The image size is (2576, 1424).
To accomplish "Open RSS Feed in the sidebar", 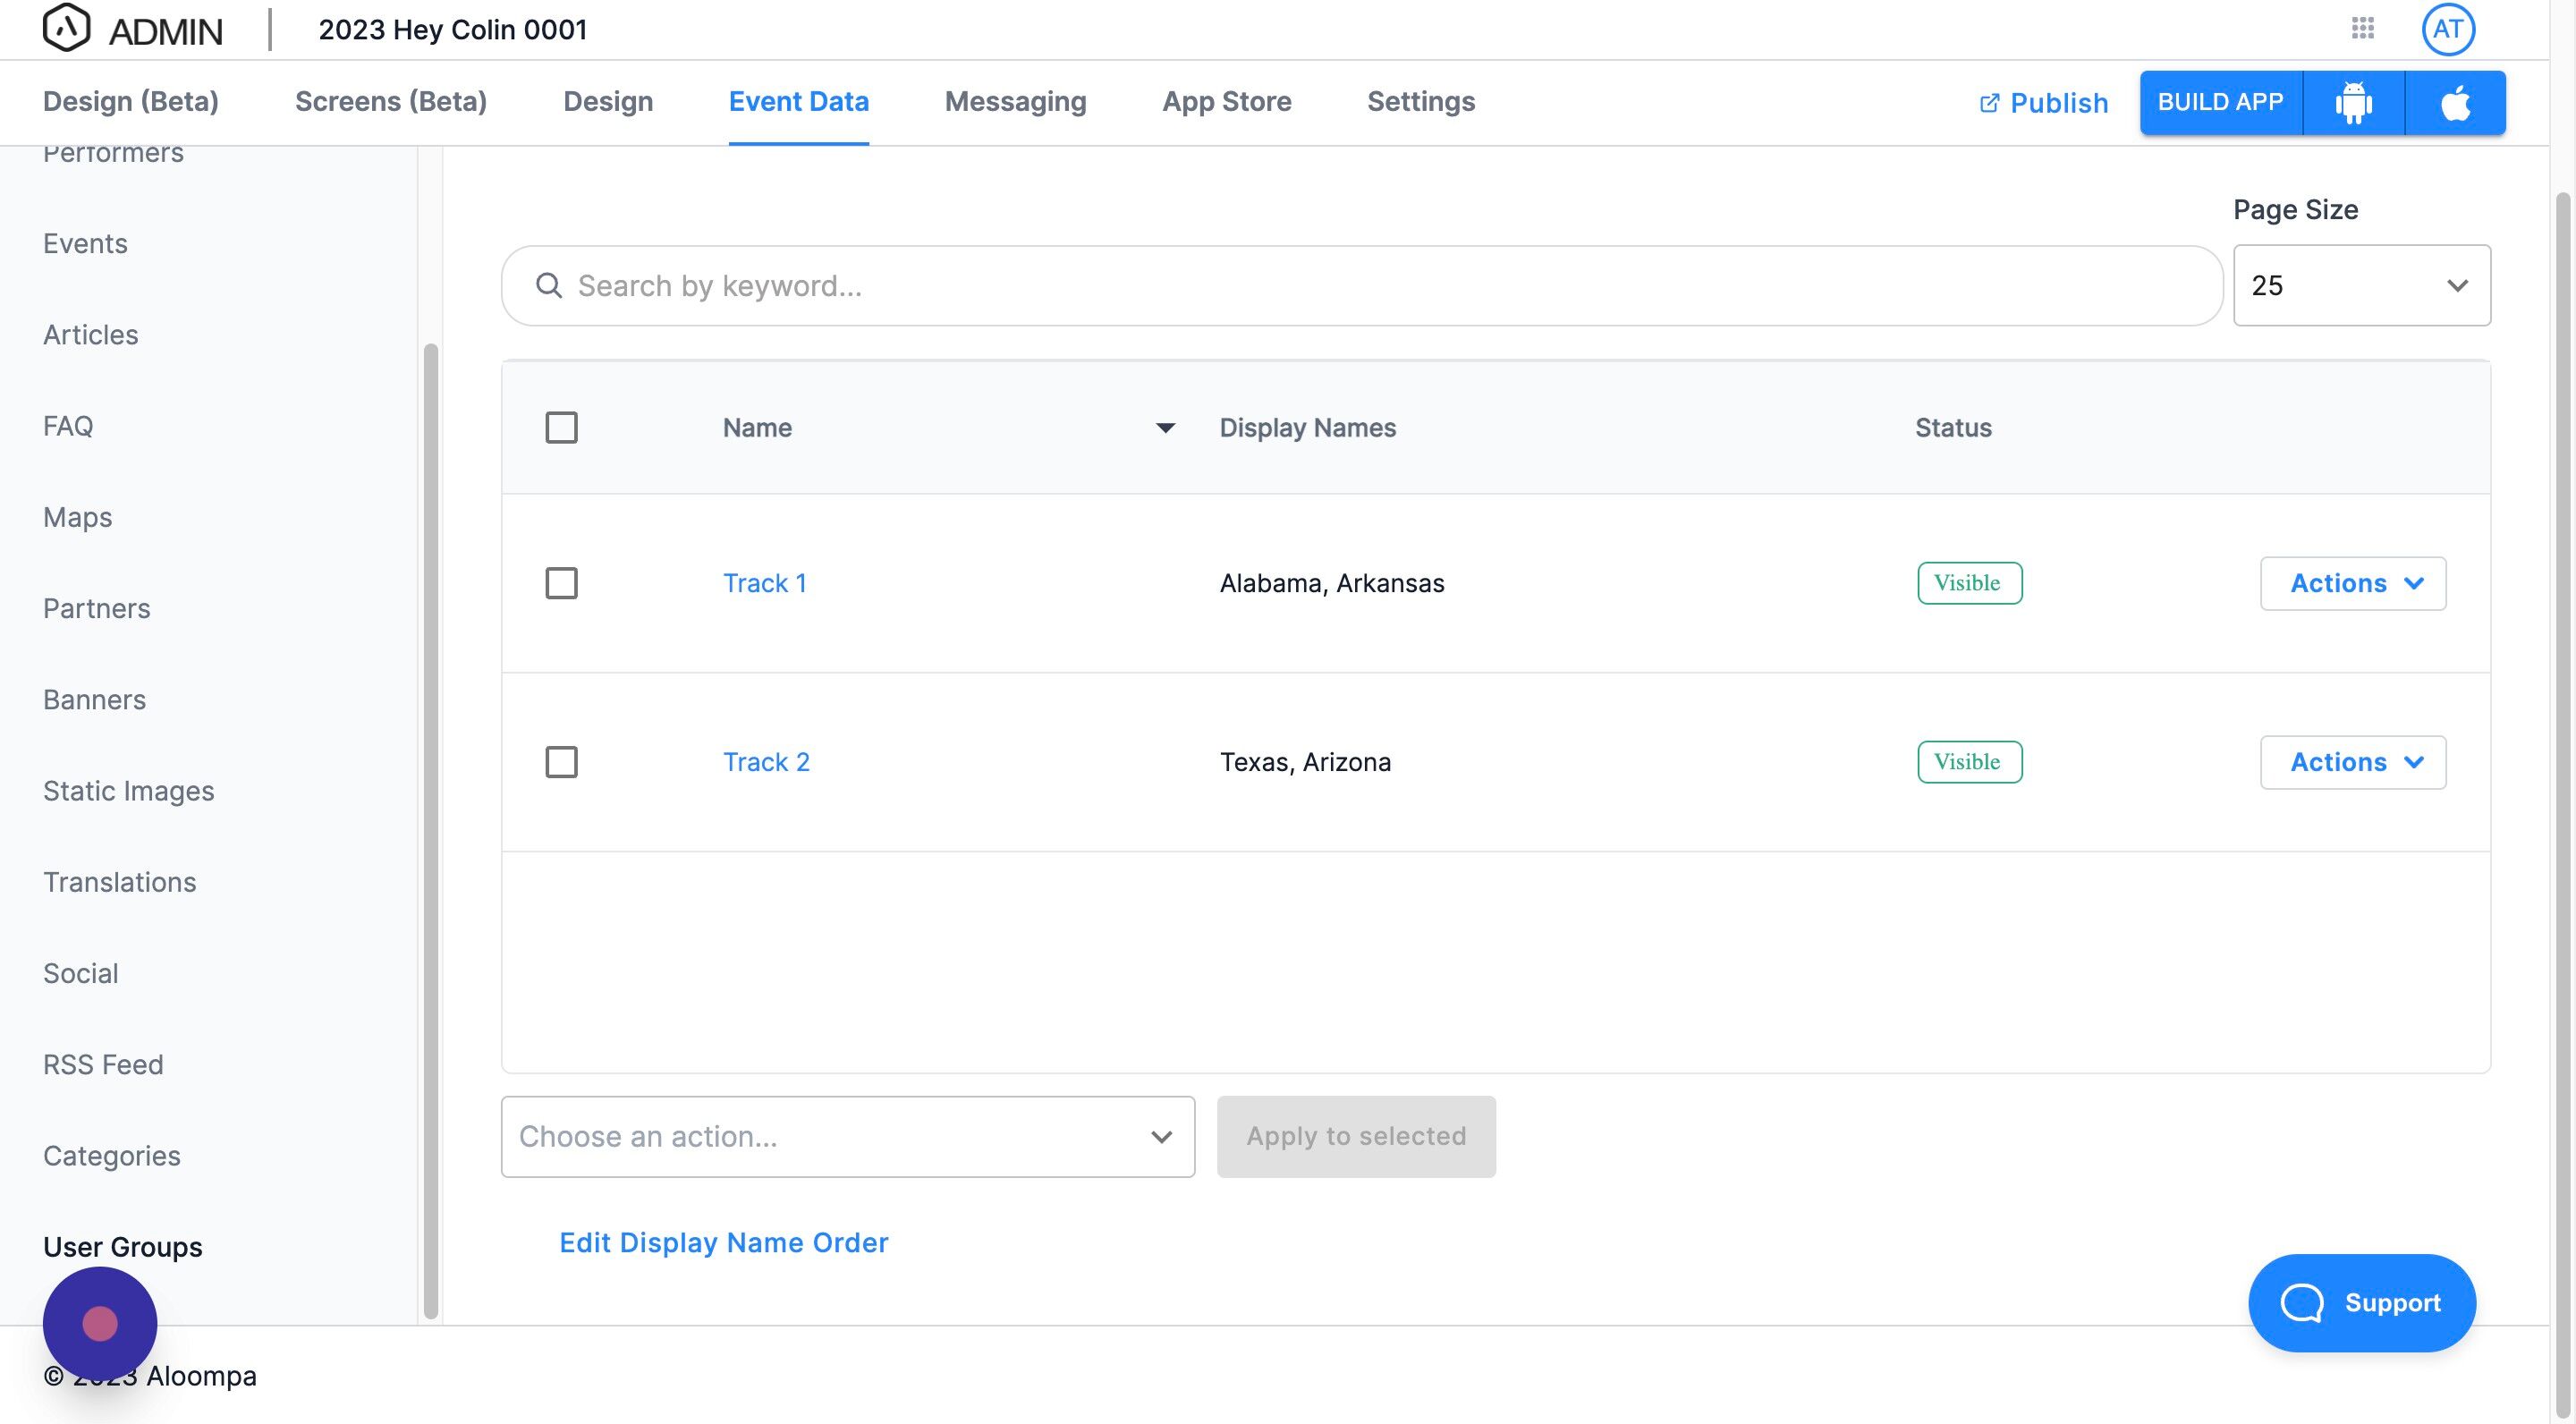I will pyautogui.click(x=103, y=1065).
